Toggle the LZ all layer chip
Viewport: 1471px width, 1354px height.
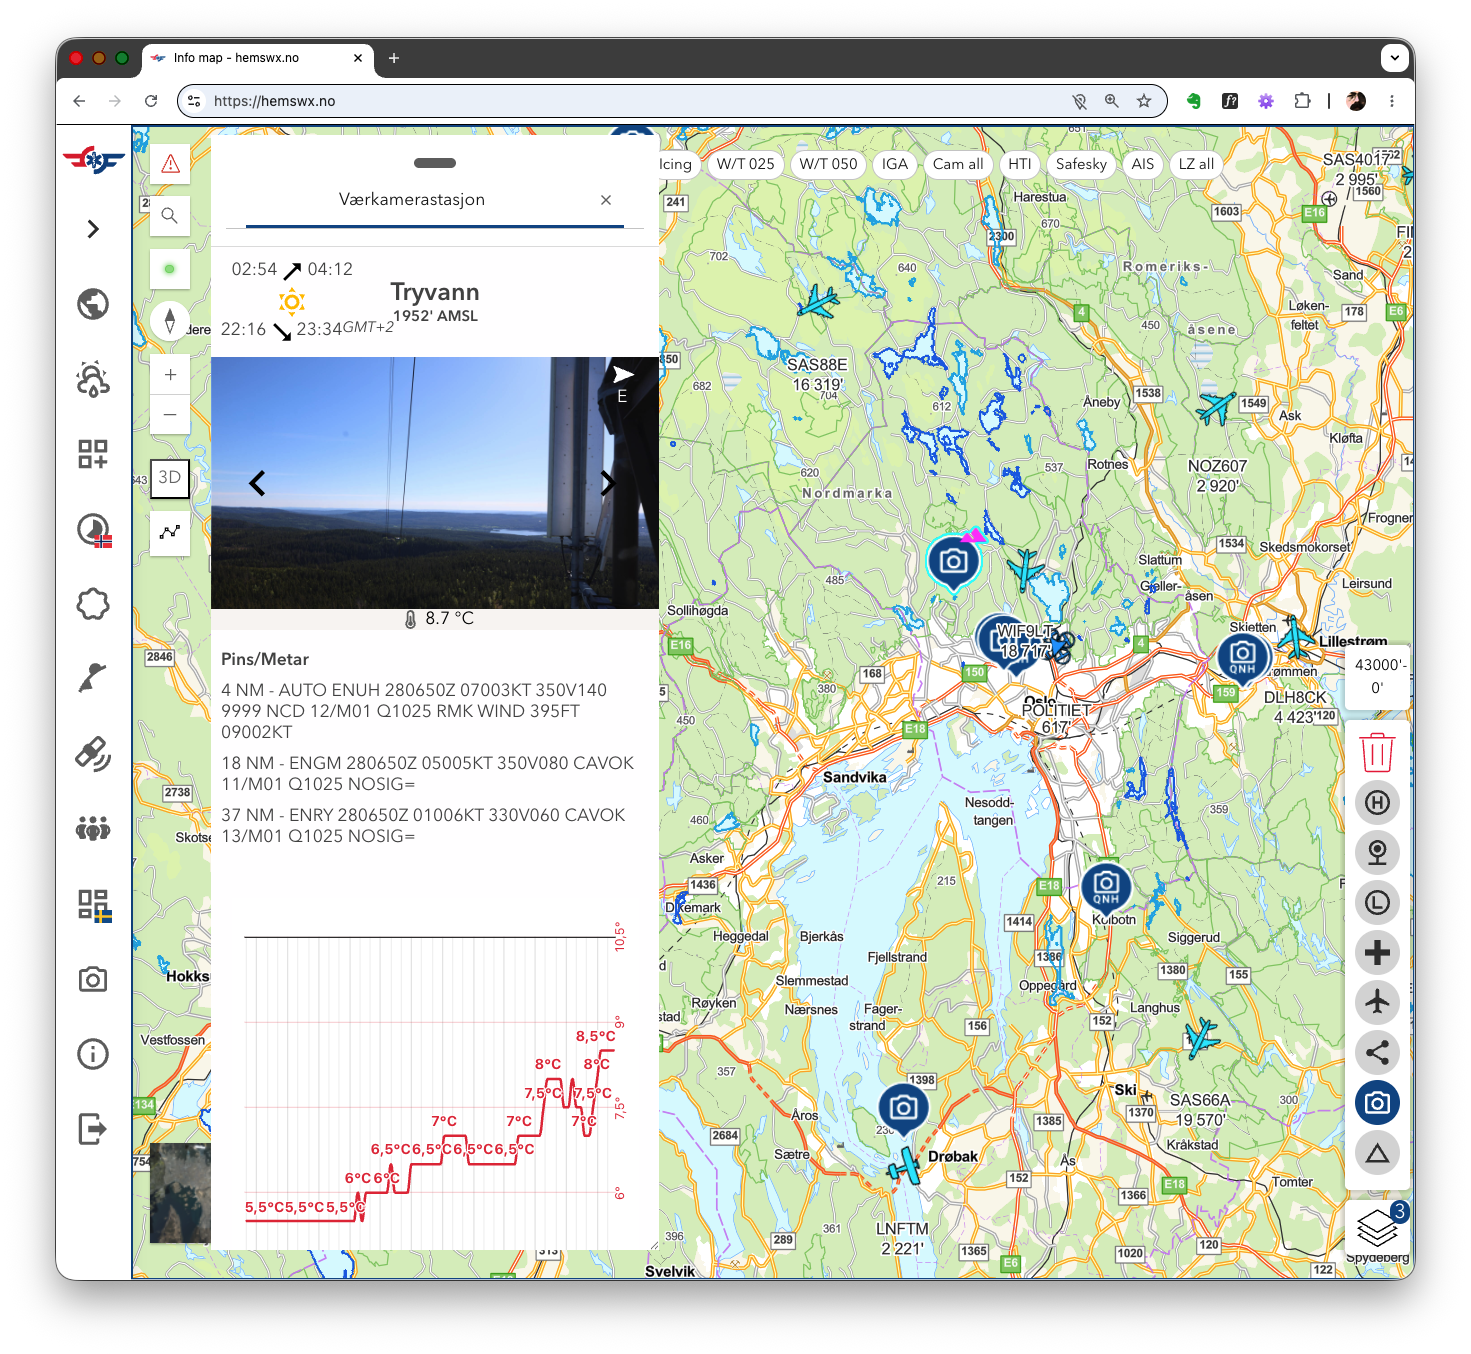[x=1196, y=164]
